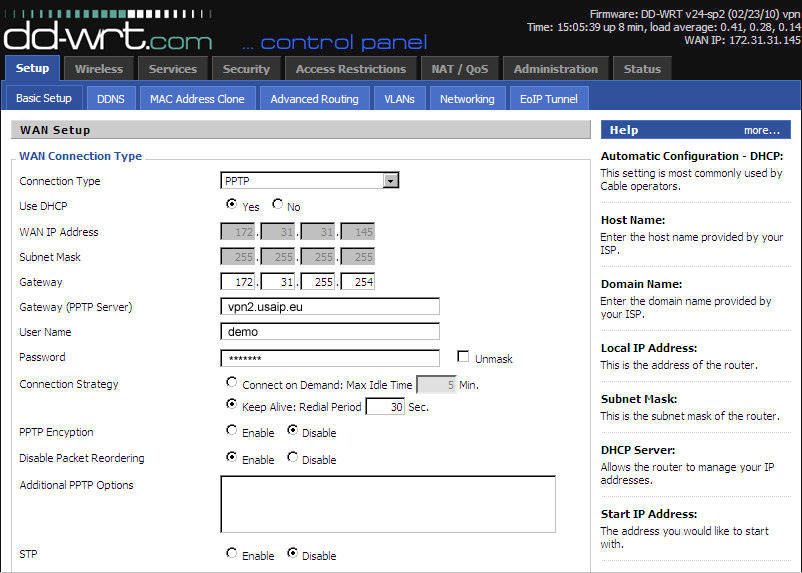Open the EoIP Tunnel sub-tab
Image resolution: width=802 pixels, height=573 pixels.
(549, 99)
